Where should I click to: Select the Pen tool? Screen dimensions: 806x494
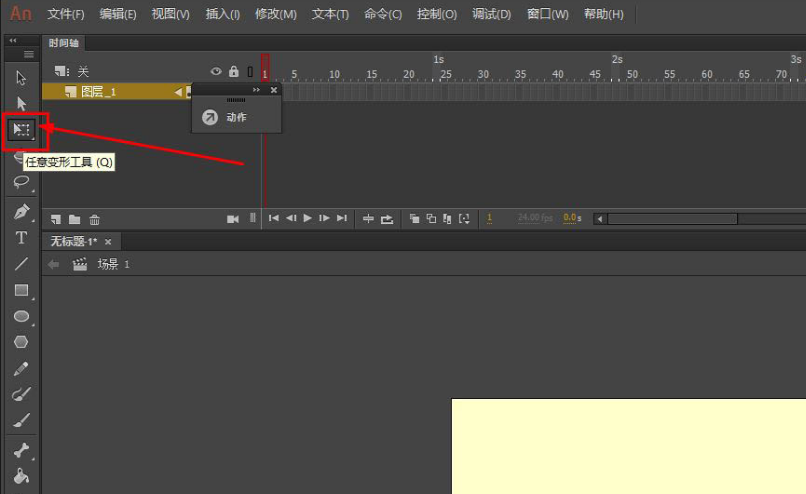tap(21, 211)
